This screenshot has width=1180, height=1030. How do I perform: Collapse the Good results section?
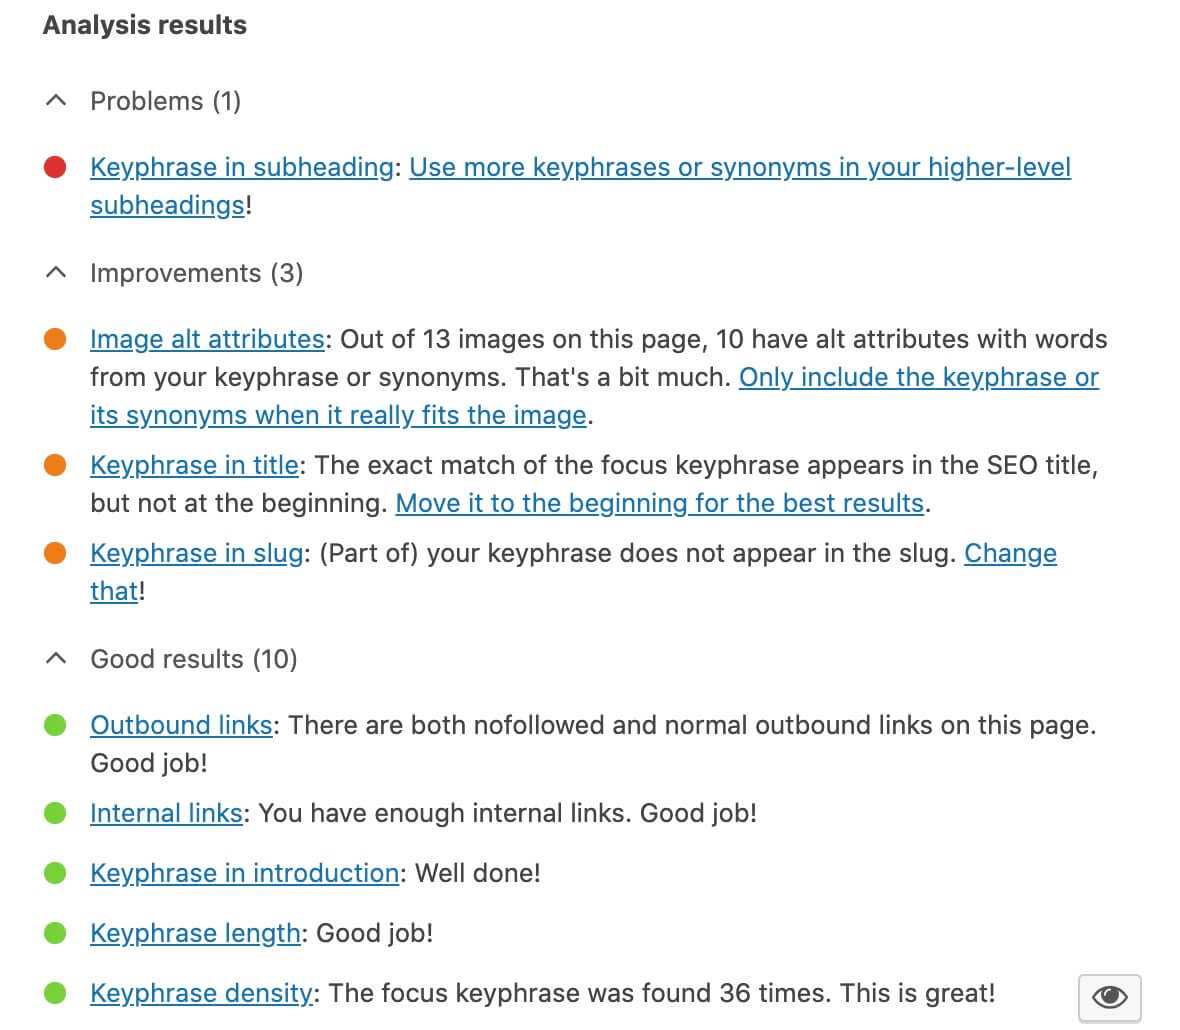click(55, 659)
